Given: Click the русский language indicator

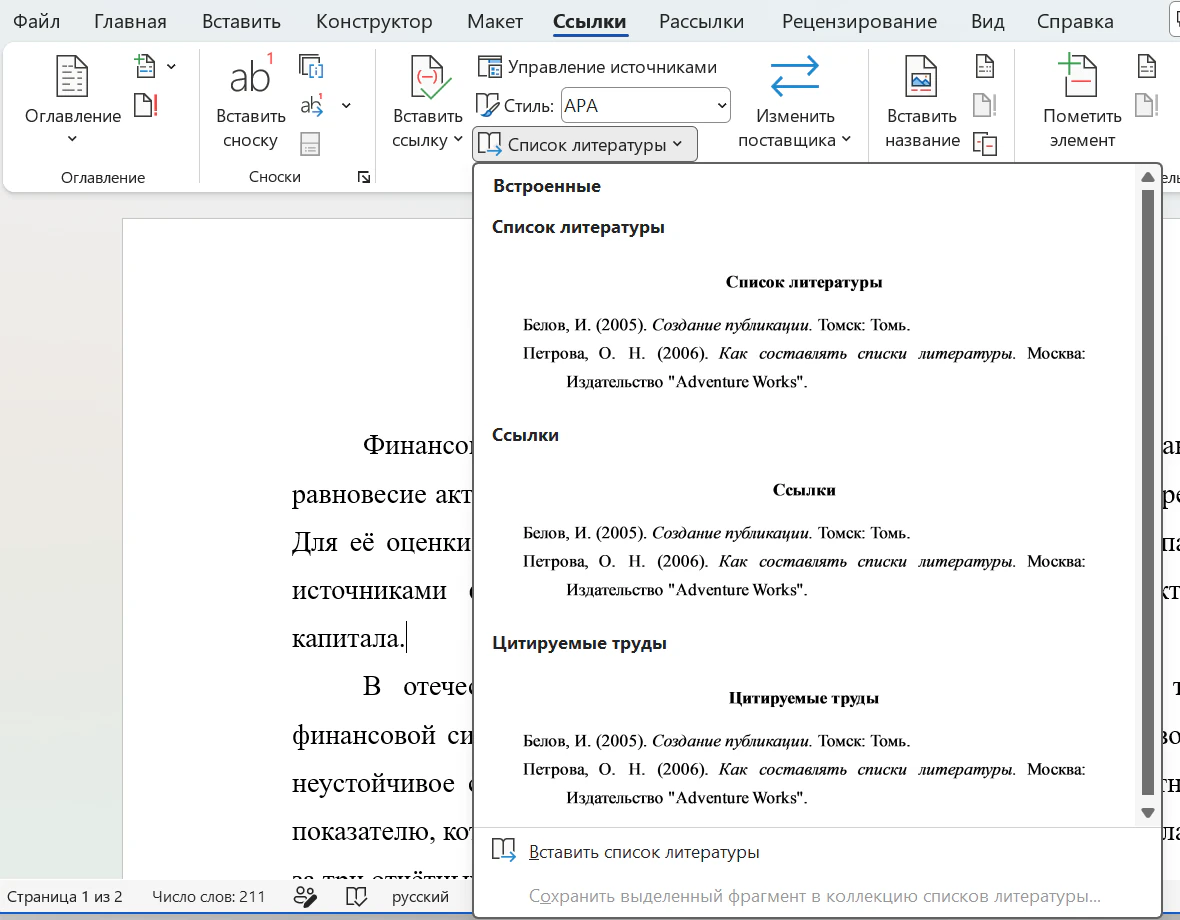Looking at the screenshot, I should click(x=420, y=897).
